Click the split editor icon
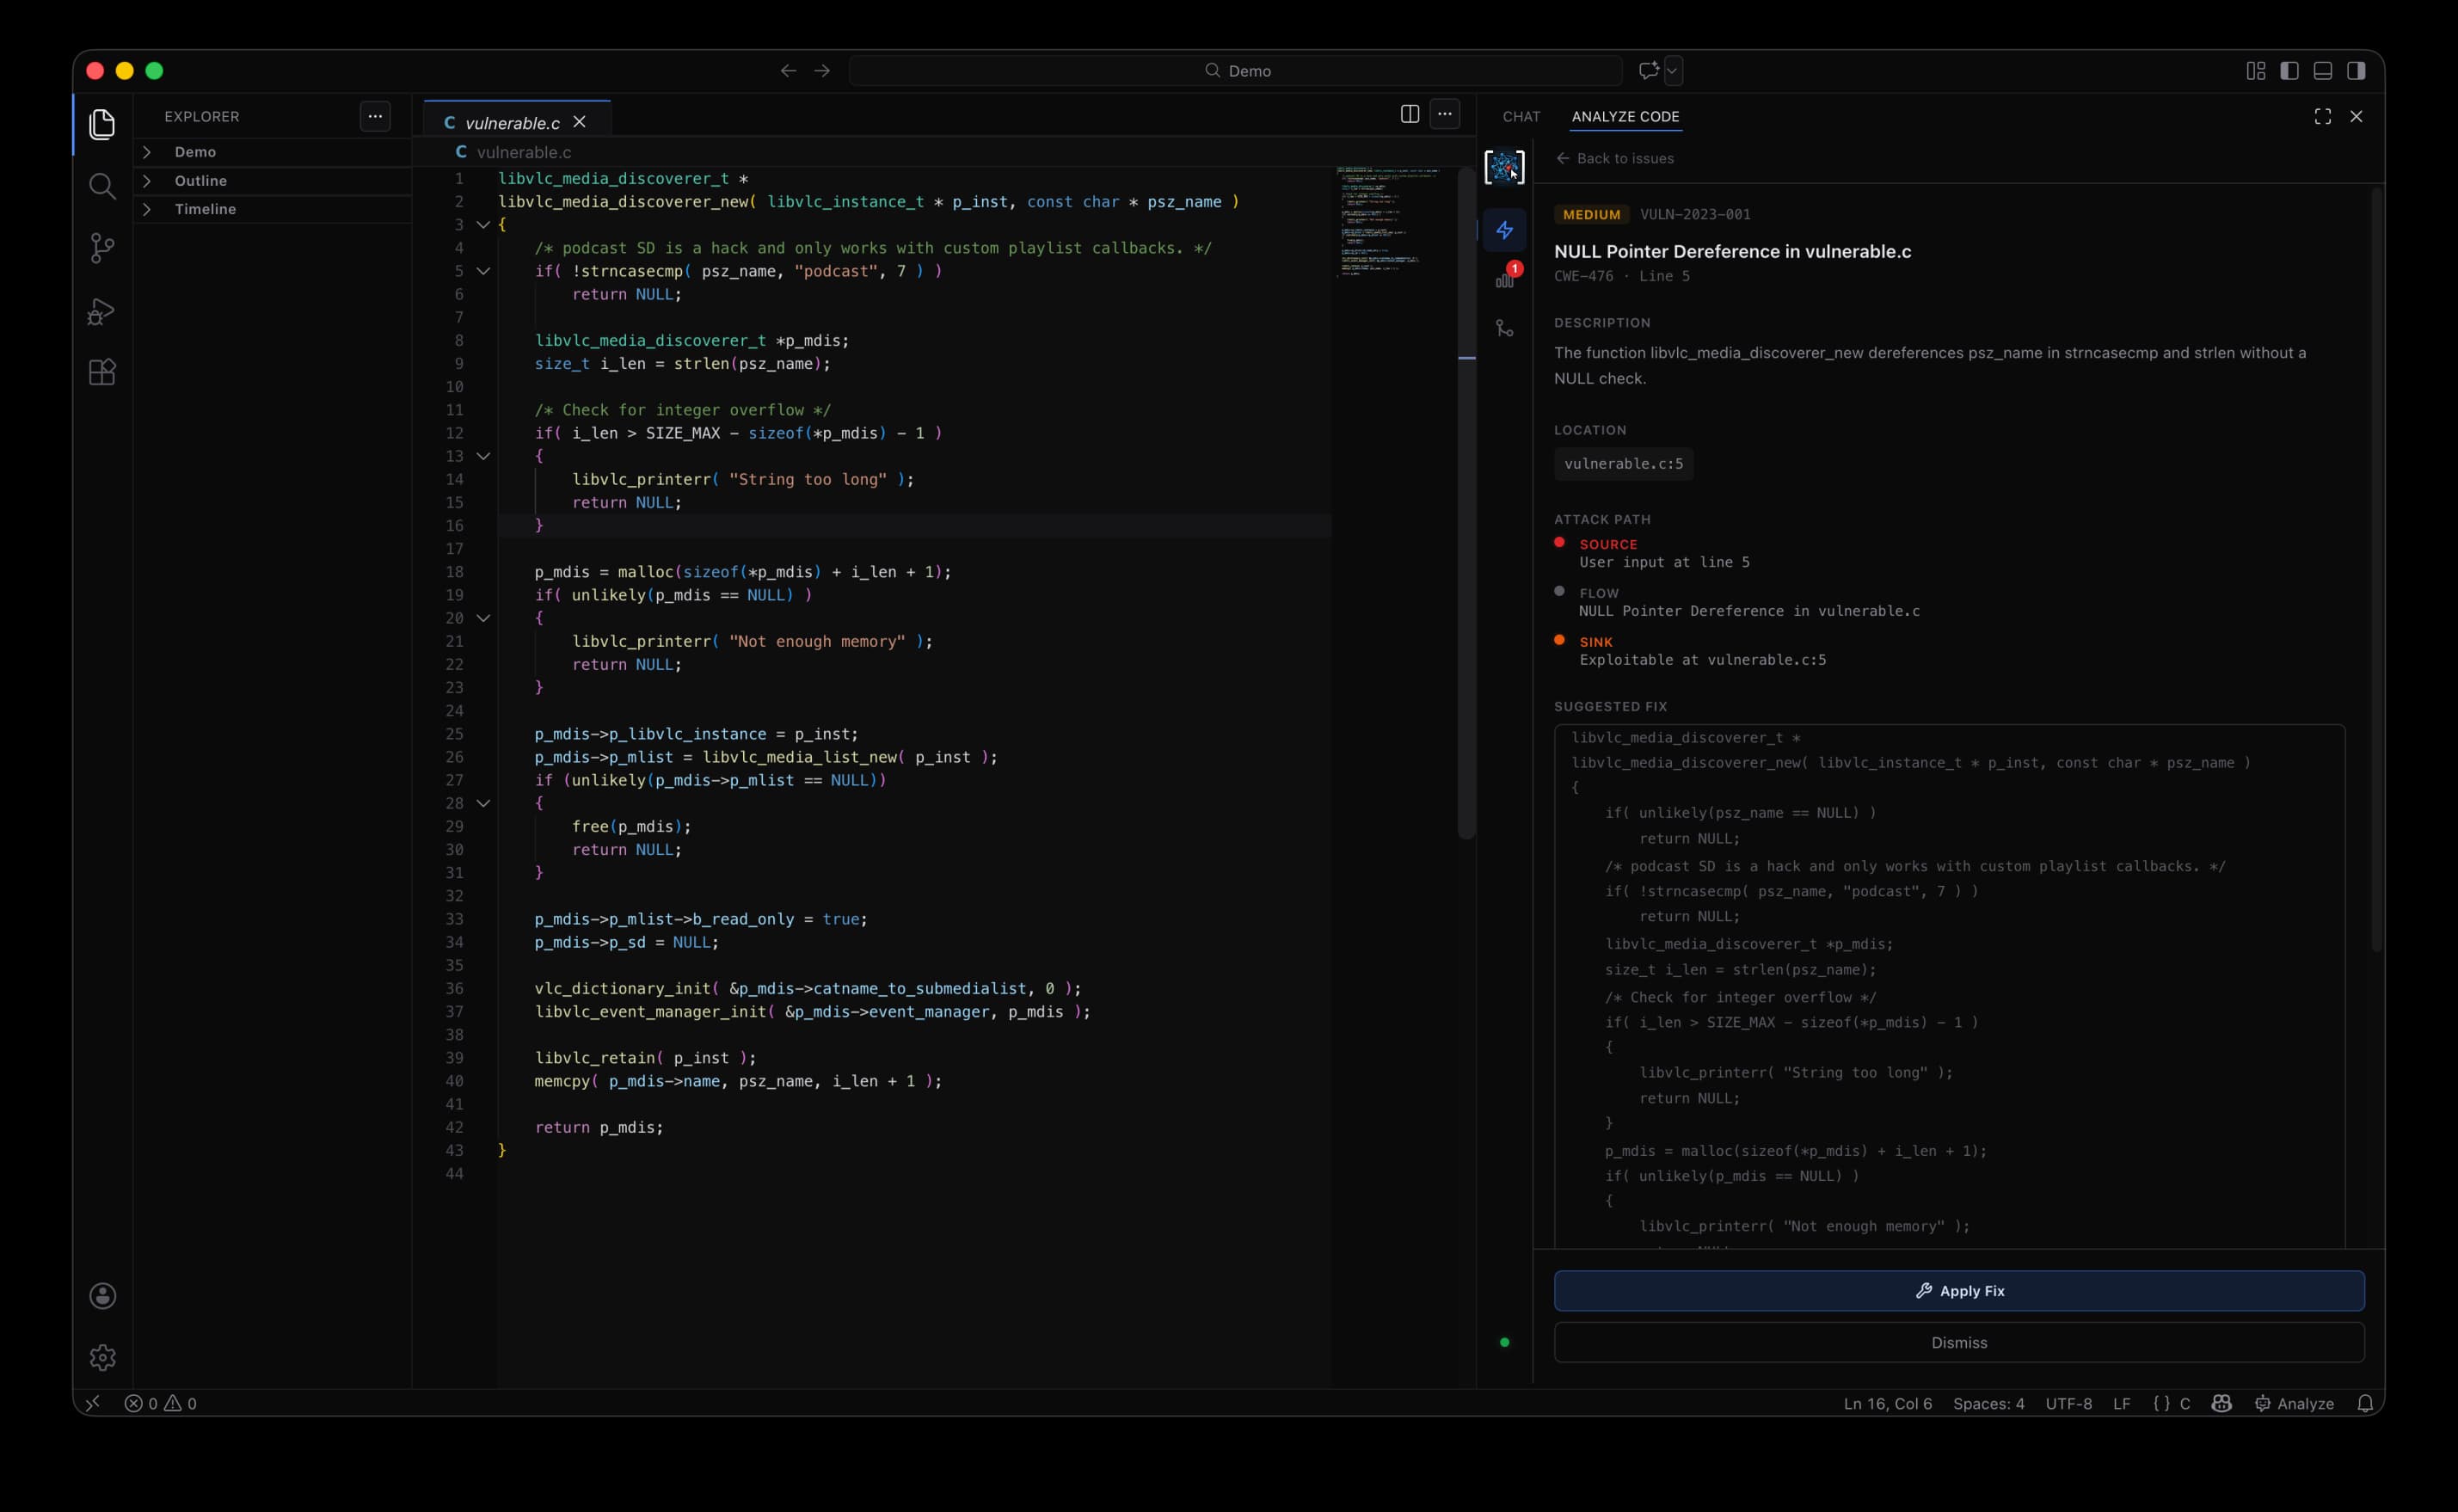The height and width of the screenshot is (1512, 2458). pyautogui.click(x=1409, y=115)
